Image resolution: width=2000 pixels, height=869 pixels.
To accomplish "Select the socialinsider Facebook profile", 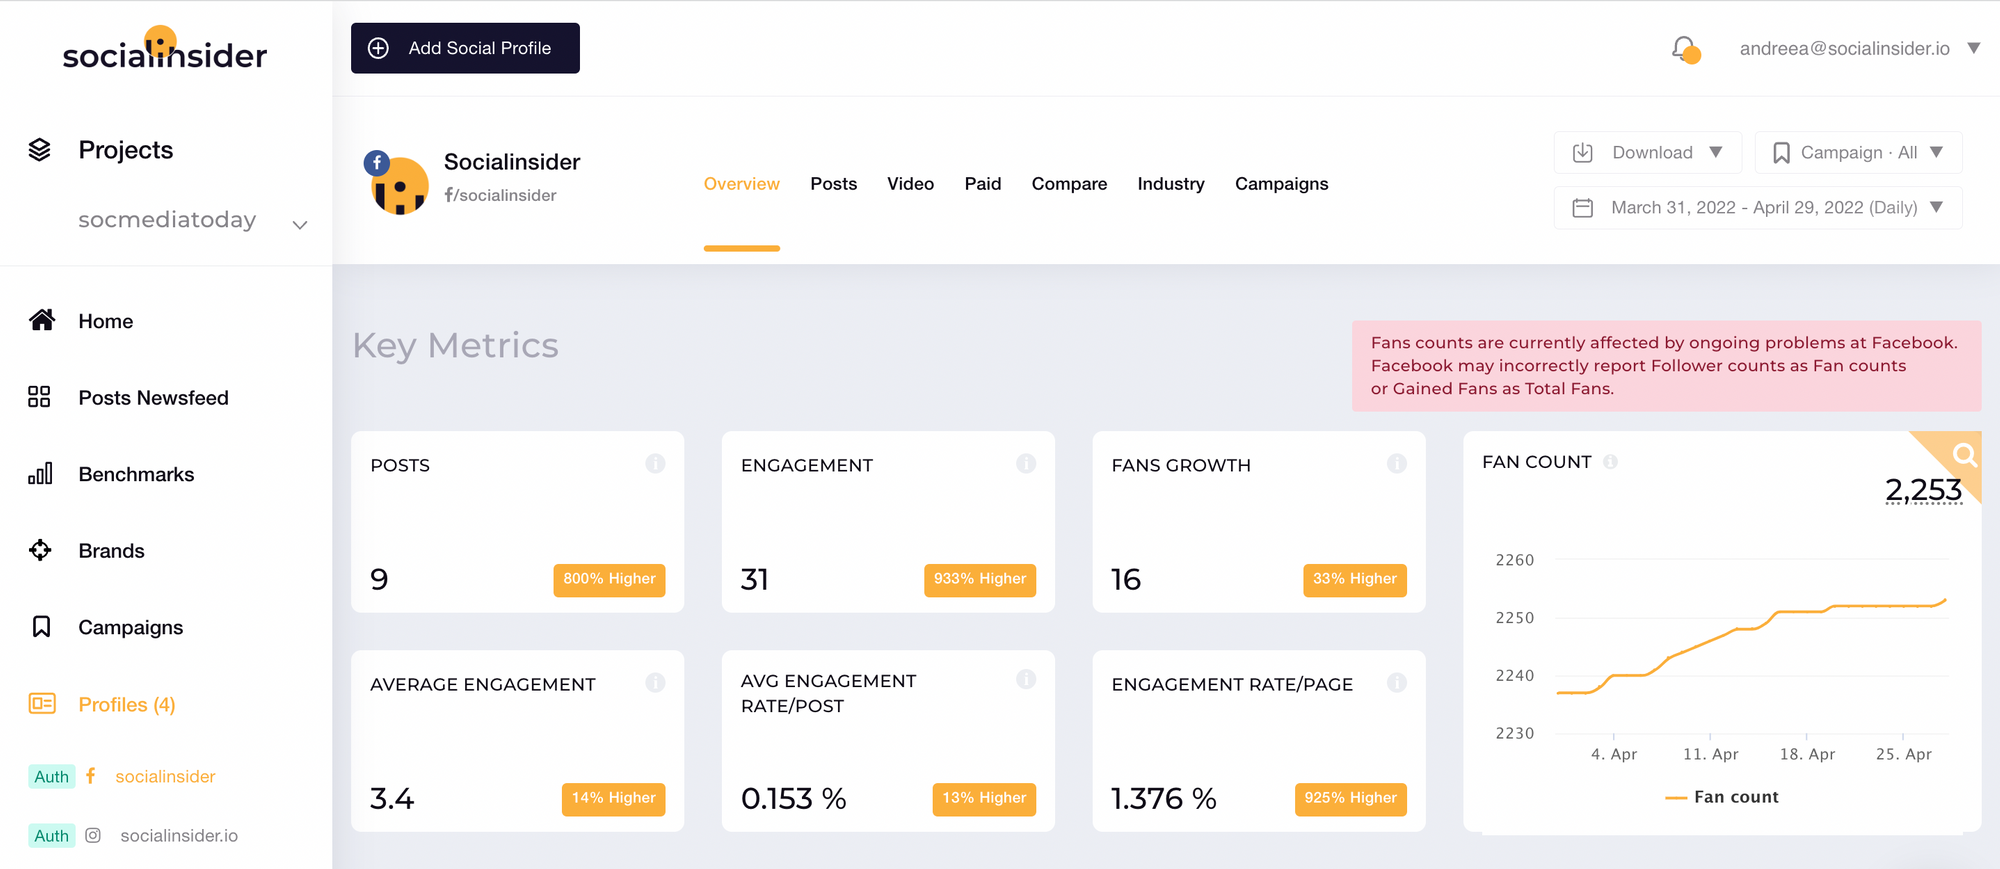I will pos(165,777).
